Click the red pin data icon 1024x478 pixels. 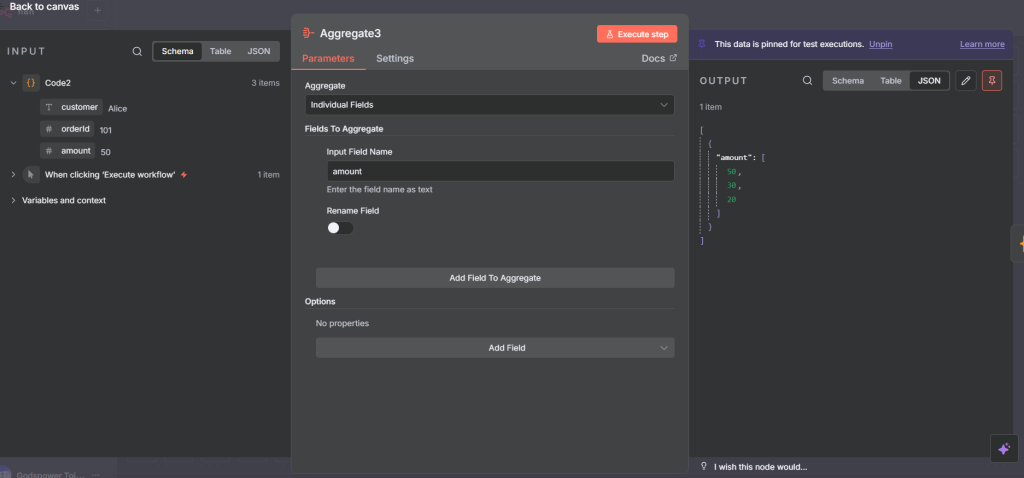point(992,81)
